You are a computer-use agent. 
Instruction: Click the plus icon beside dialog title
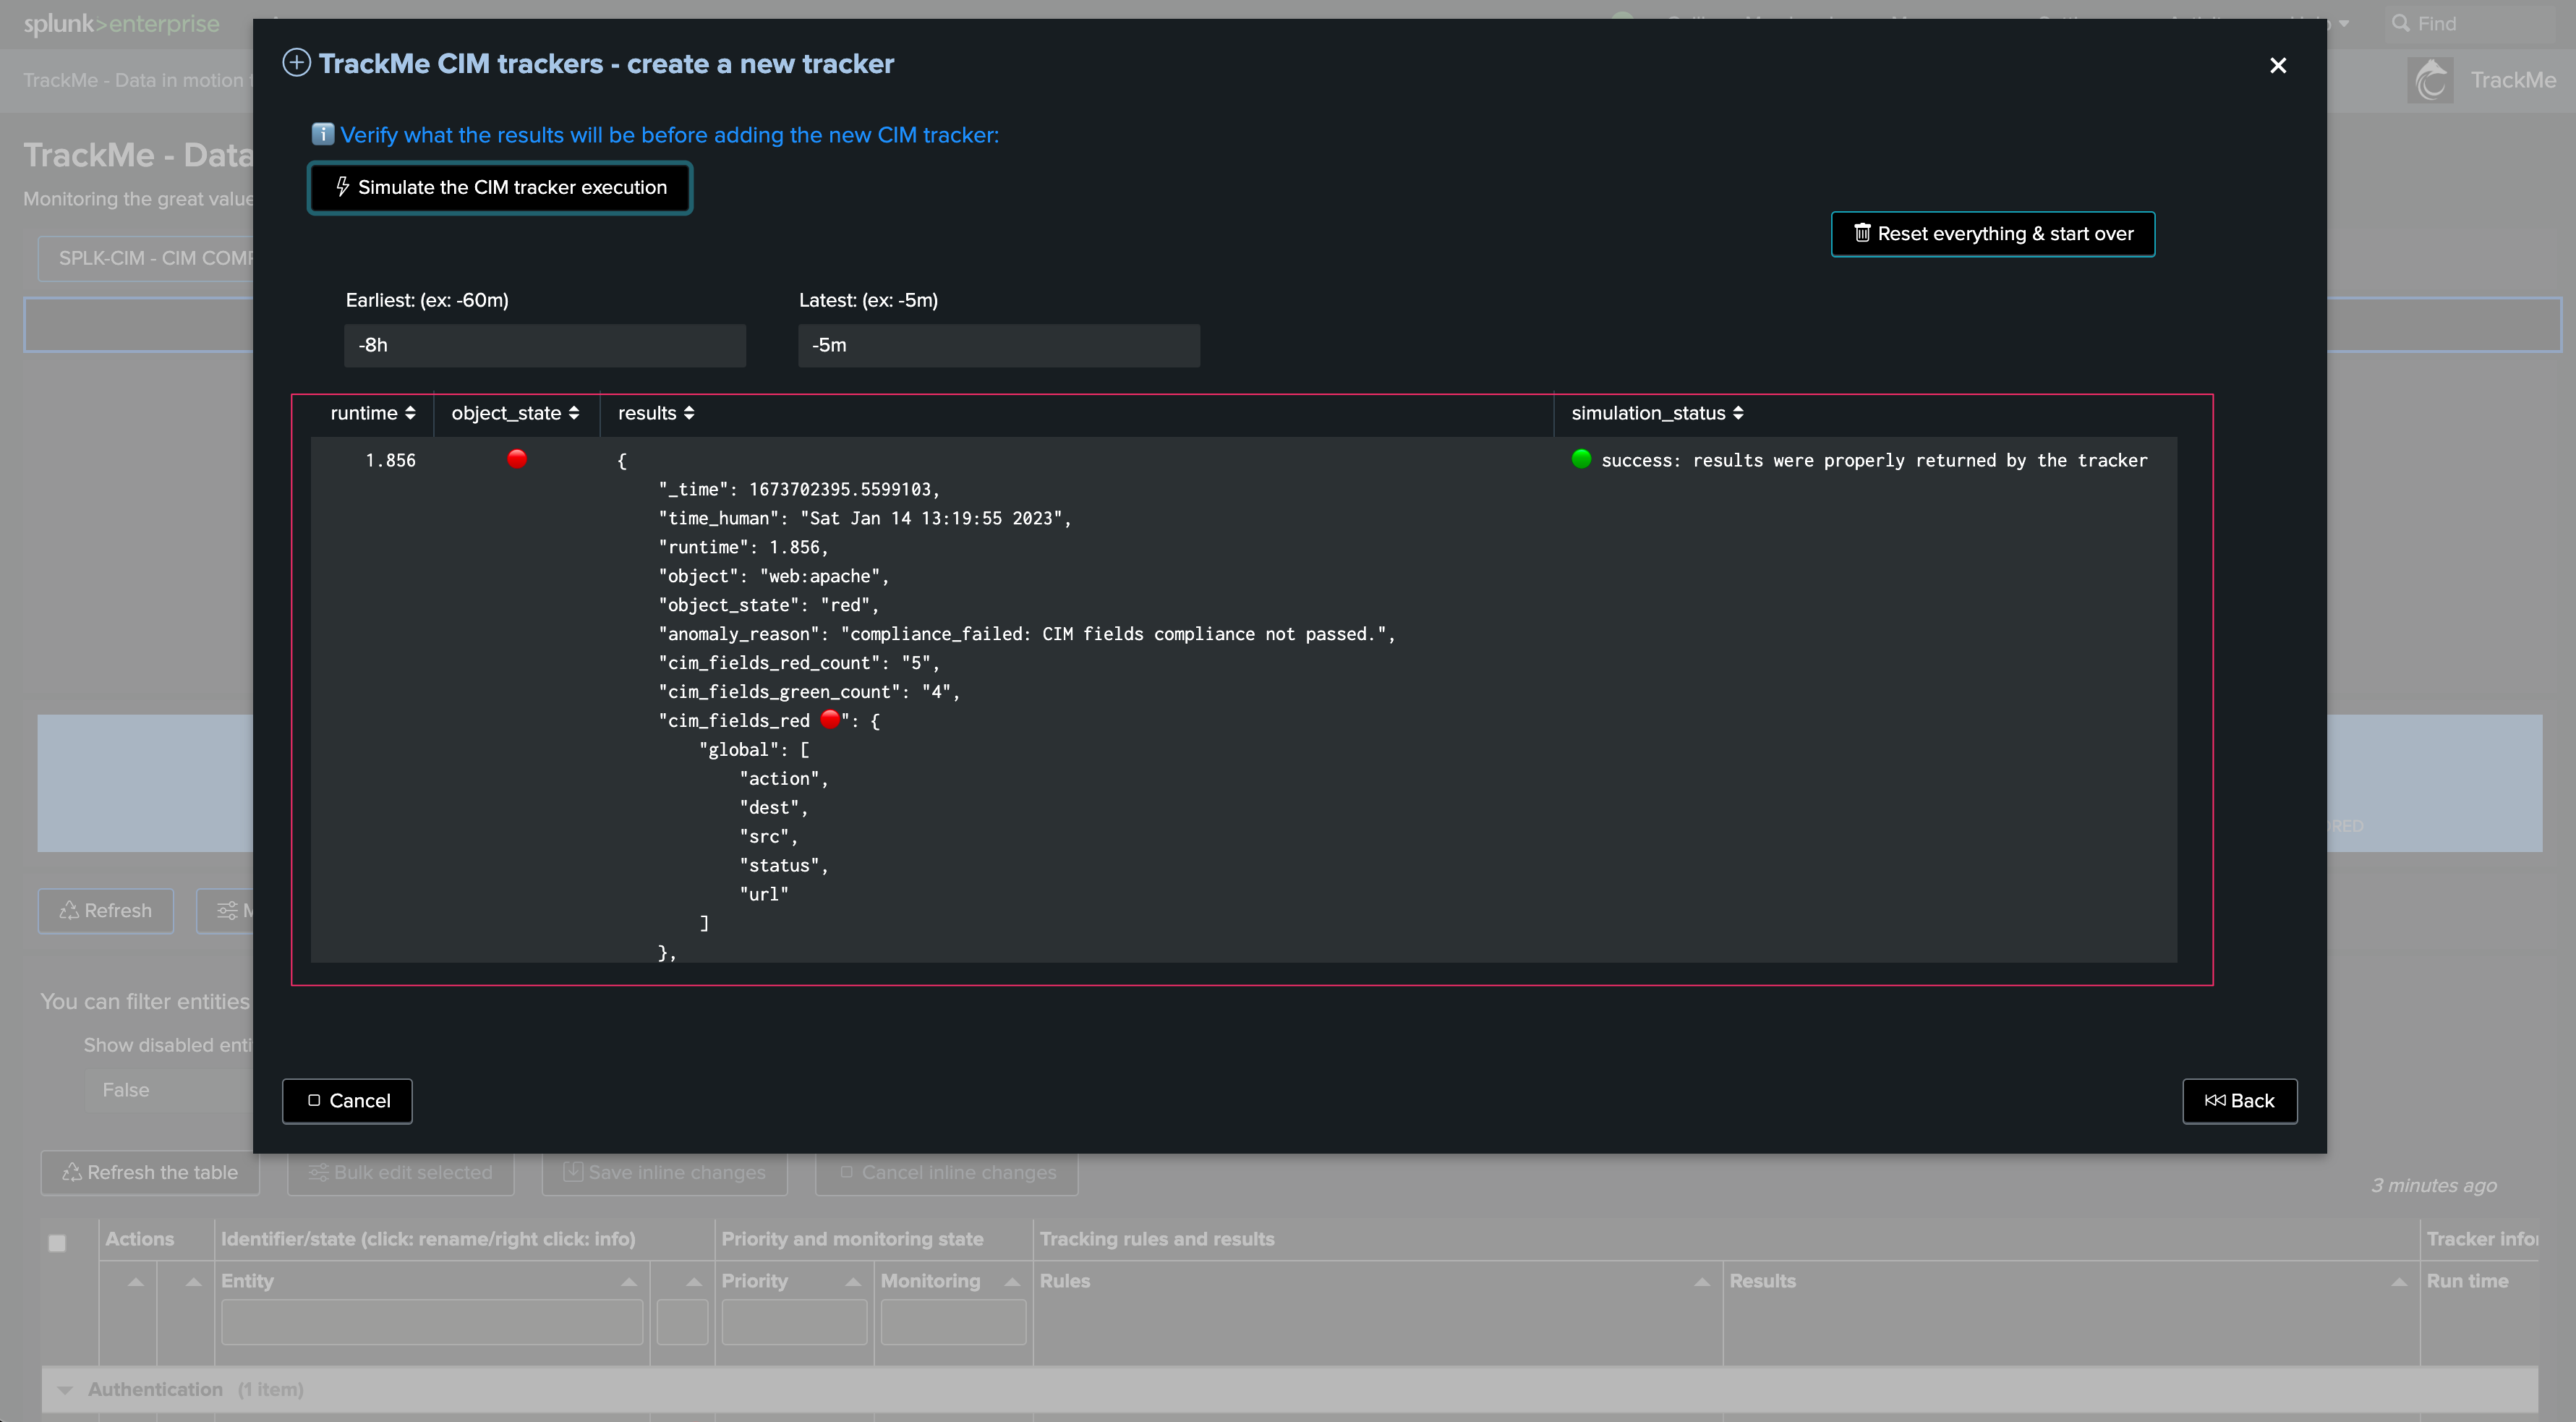[296, 63]
